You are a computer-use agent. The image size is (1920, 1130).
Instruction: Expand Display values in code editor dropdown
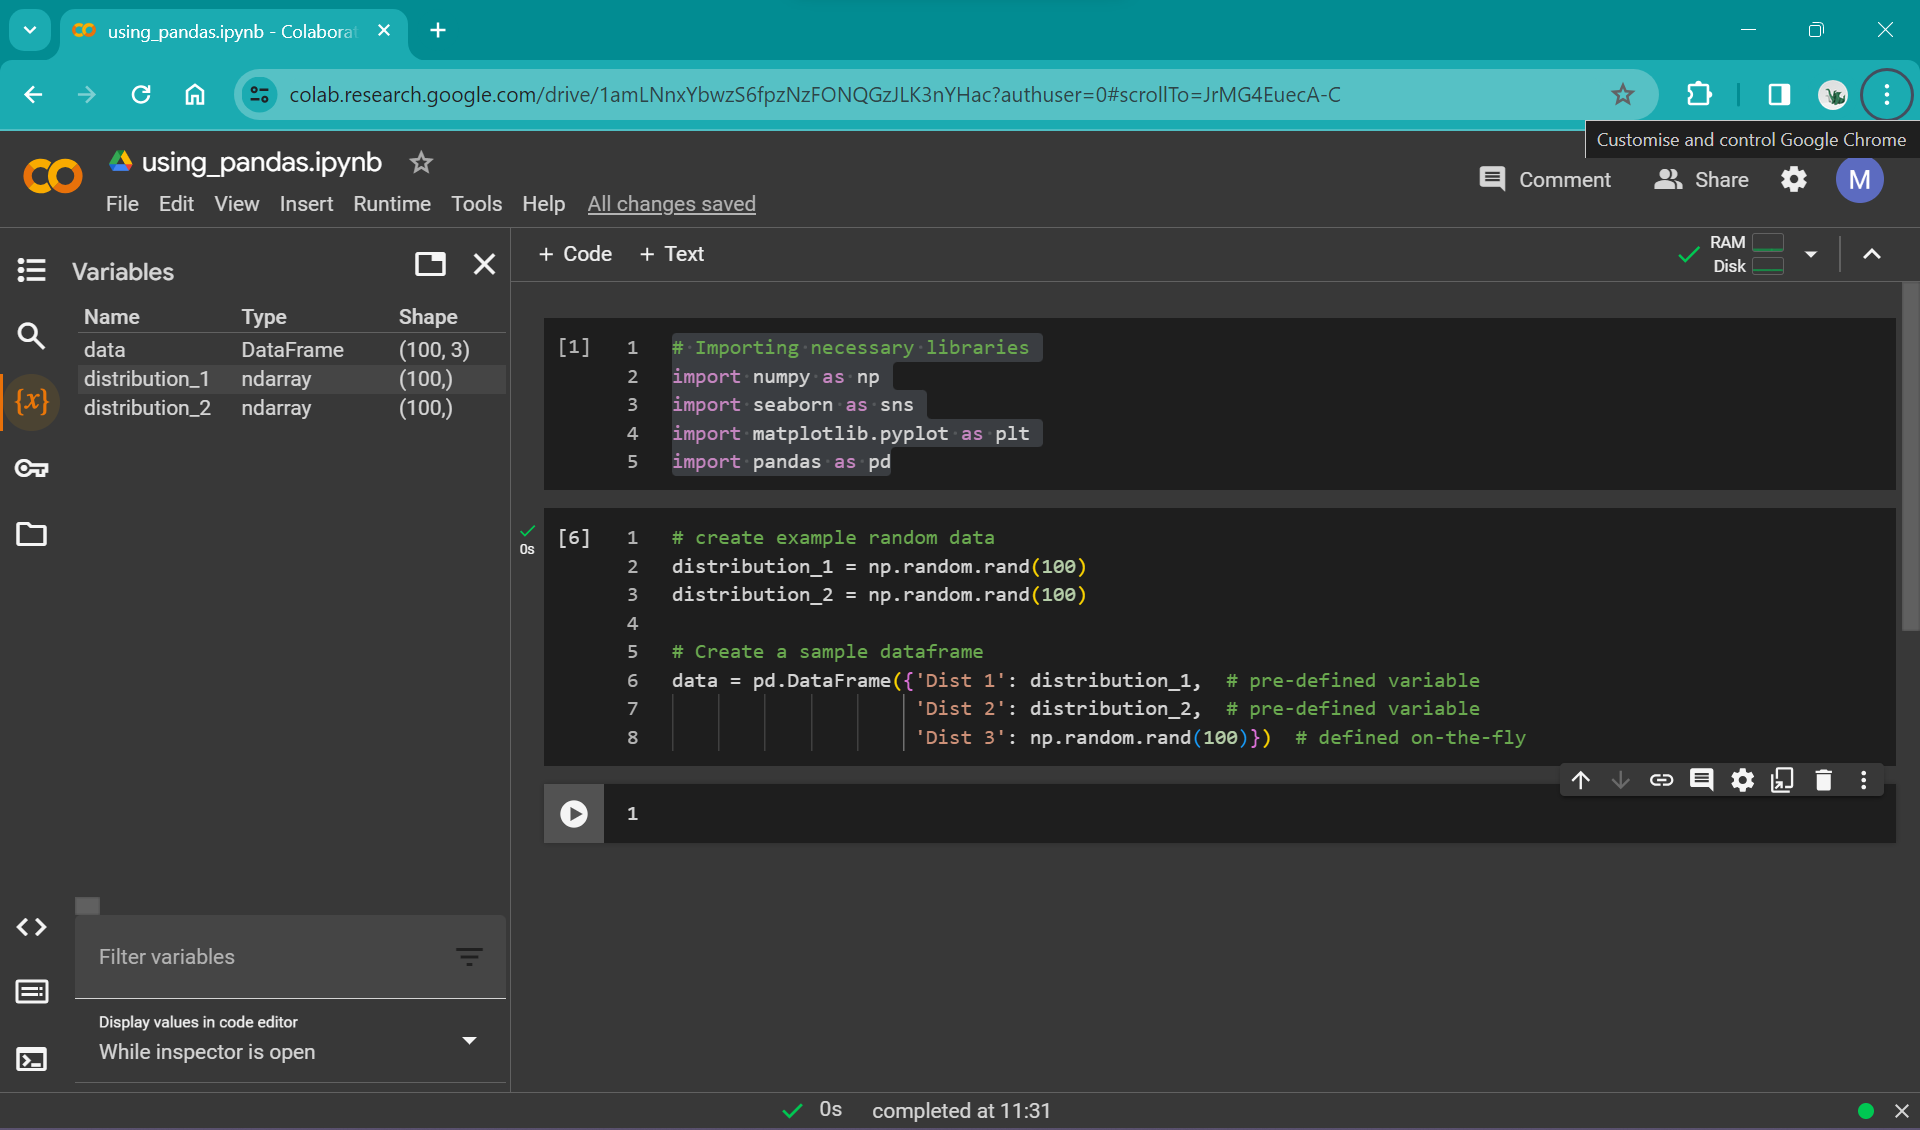tap(469, 1040)
